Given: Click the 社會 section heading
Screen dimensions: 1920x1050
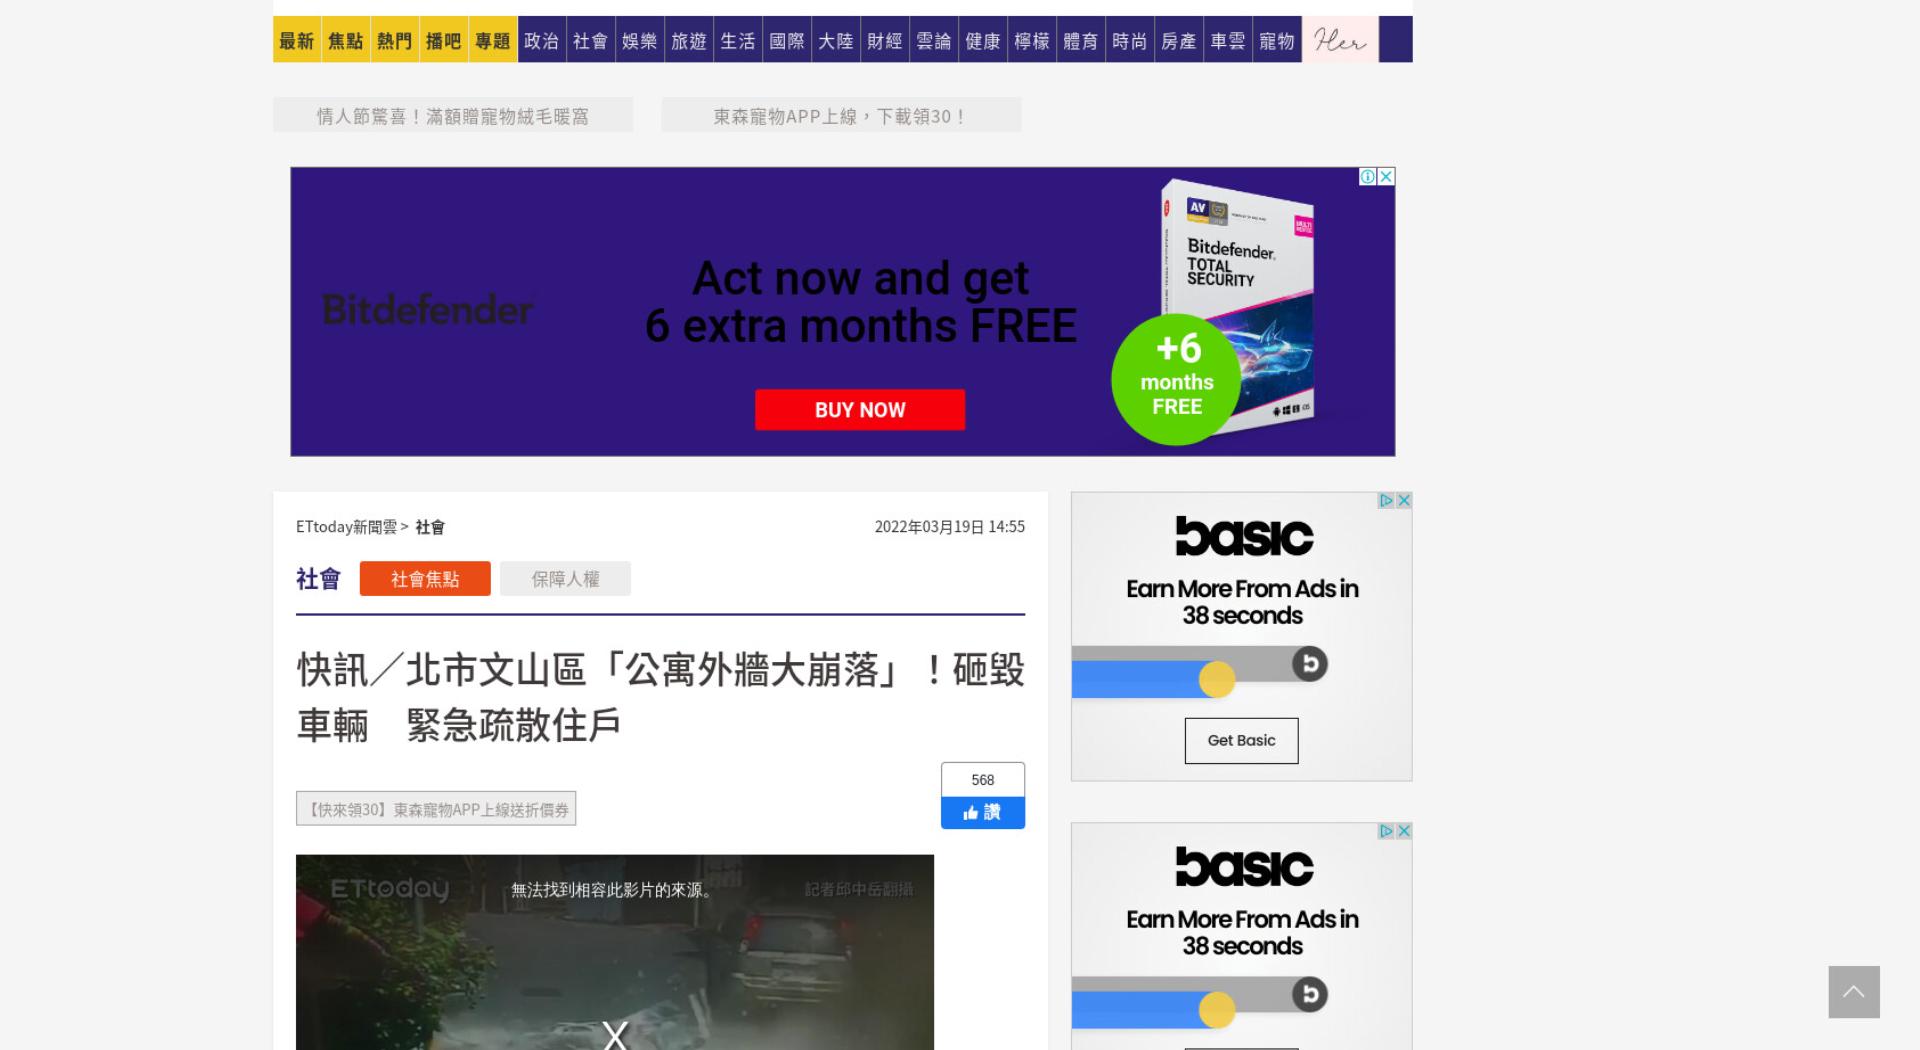Looking at the screenshot, I should 318,579.
